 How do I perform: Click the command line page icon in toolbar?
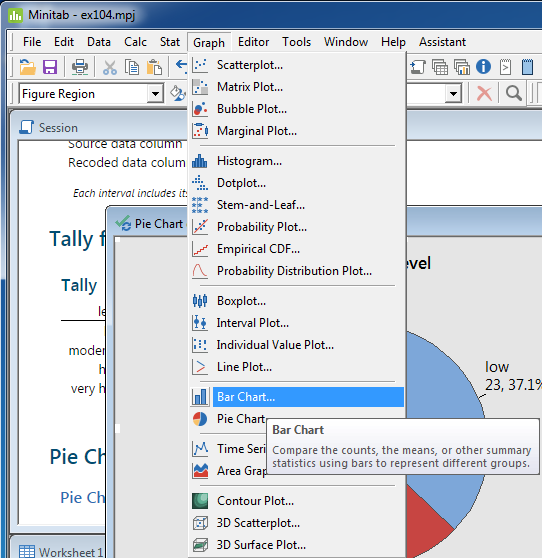click(505, 67)
